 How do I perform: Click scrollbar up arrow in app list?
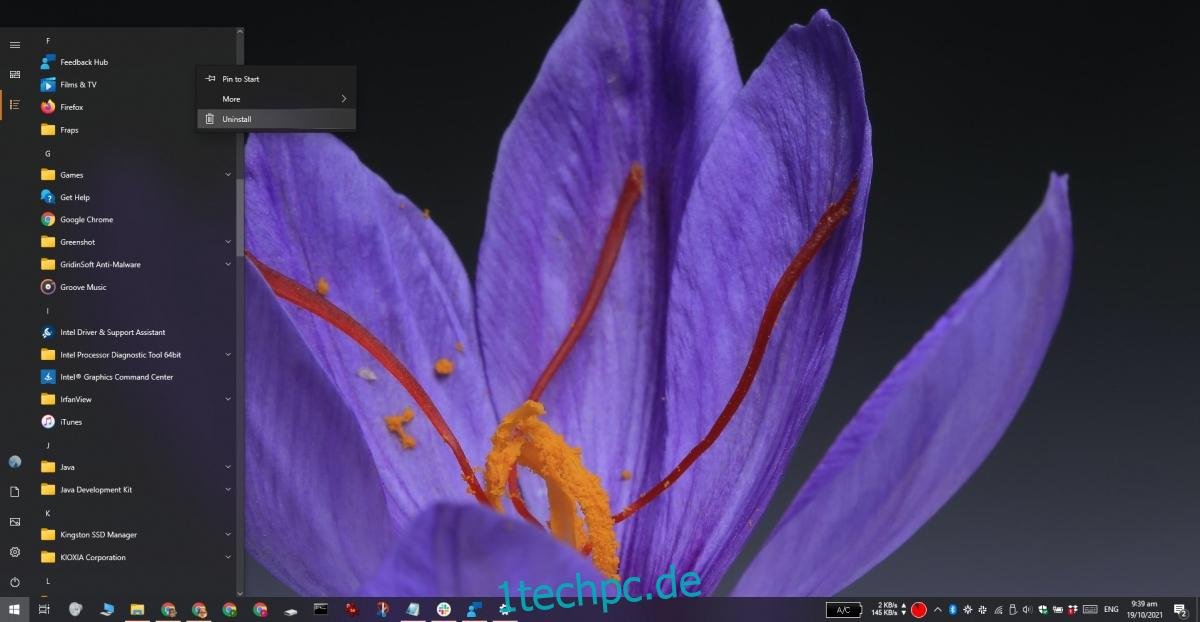coord(240,33)
